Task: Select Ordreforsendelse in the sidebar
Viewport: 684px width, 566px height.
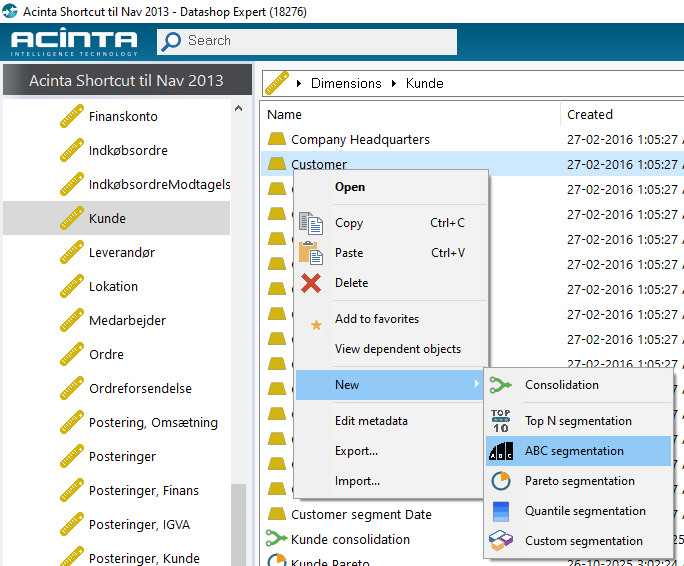Action: pos(140,388)
